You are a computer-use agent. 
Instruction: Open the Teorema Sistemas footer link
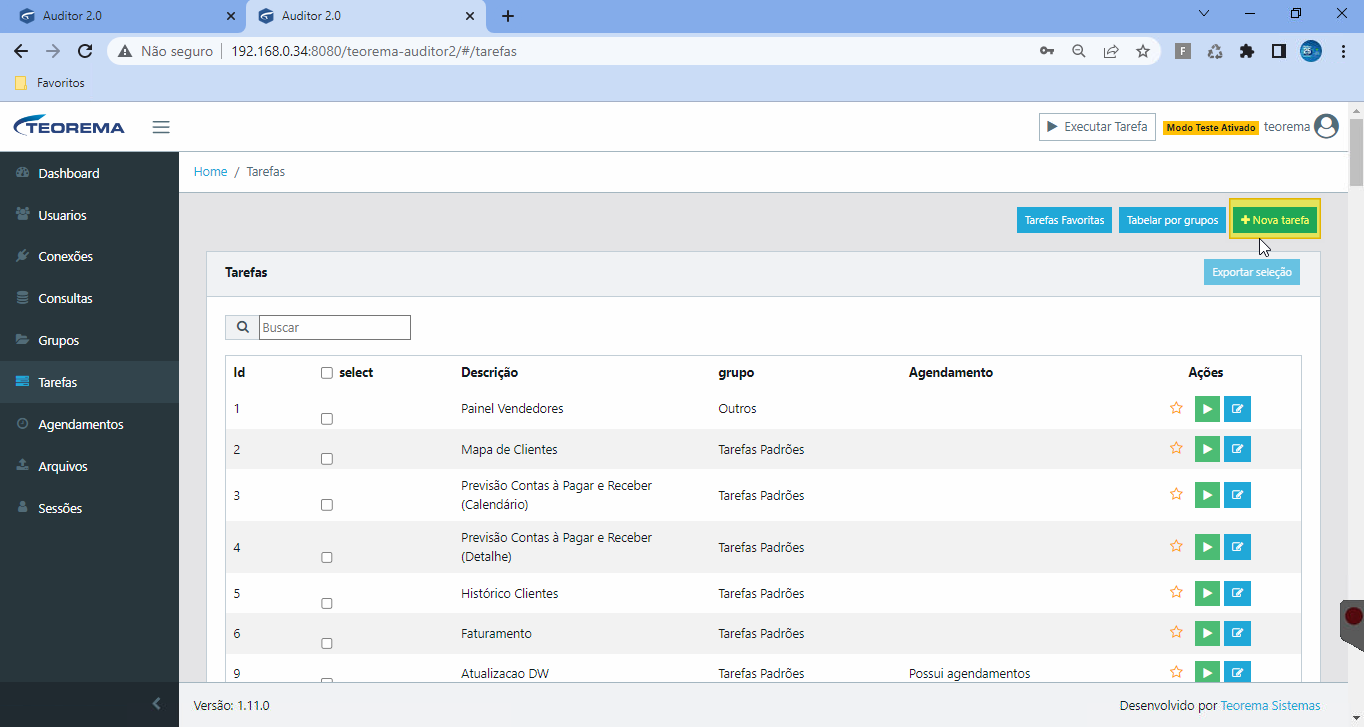pos(1270,705)
